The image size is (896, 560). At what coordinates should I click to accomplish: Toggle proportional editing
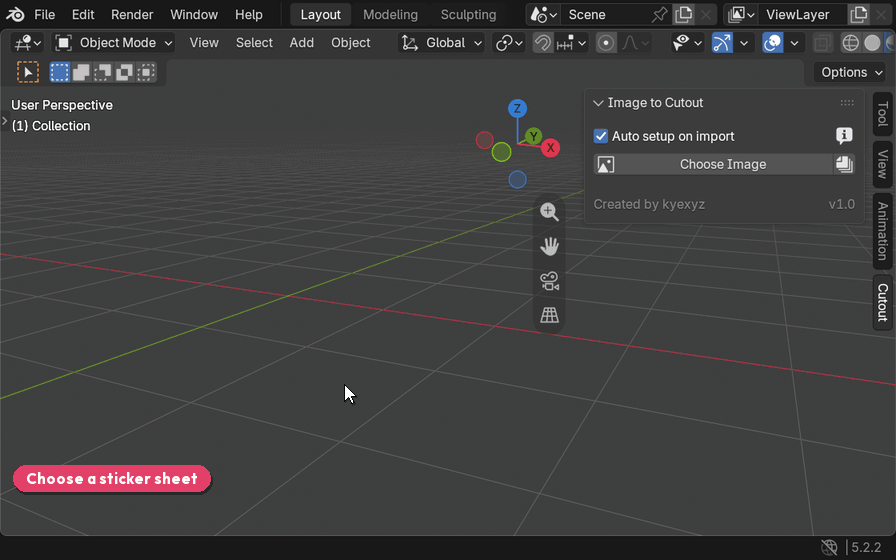click(x=606, y=43)
